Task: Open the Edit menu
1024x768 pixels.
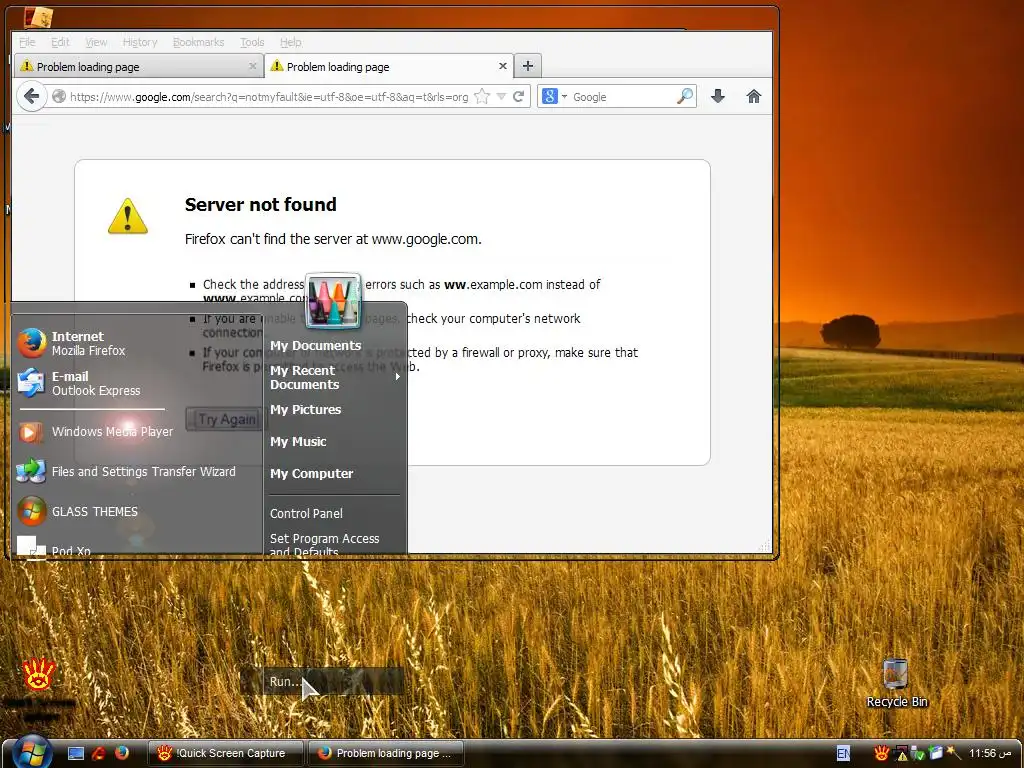Action: click(60, 42)
